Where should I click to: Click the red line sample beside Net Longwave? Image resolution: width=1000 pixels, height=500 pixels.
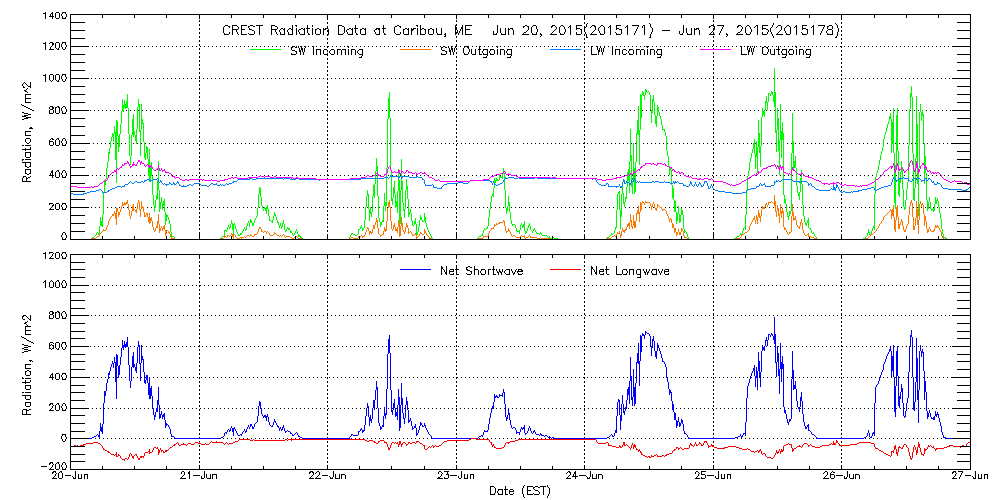(x=559, y=270)
